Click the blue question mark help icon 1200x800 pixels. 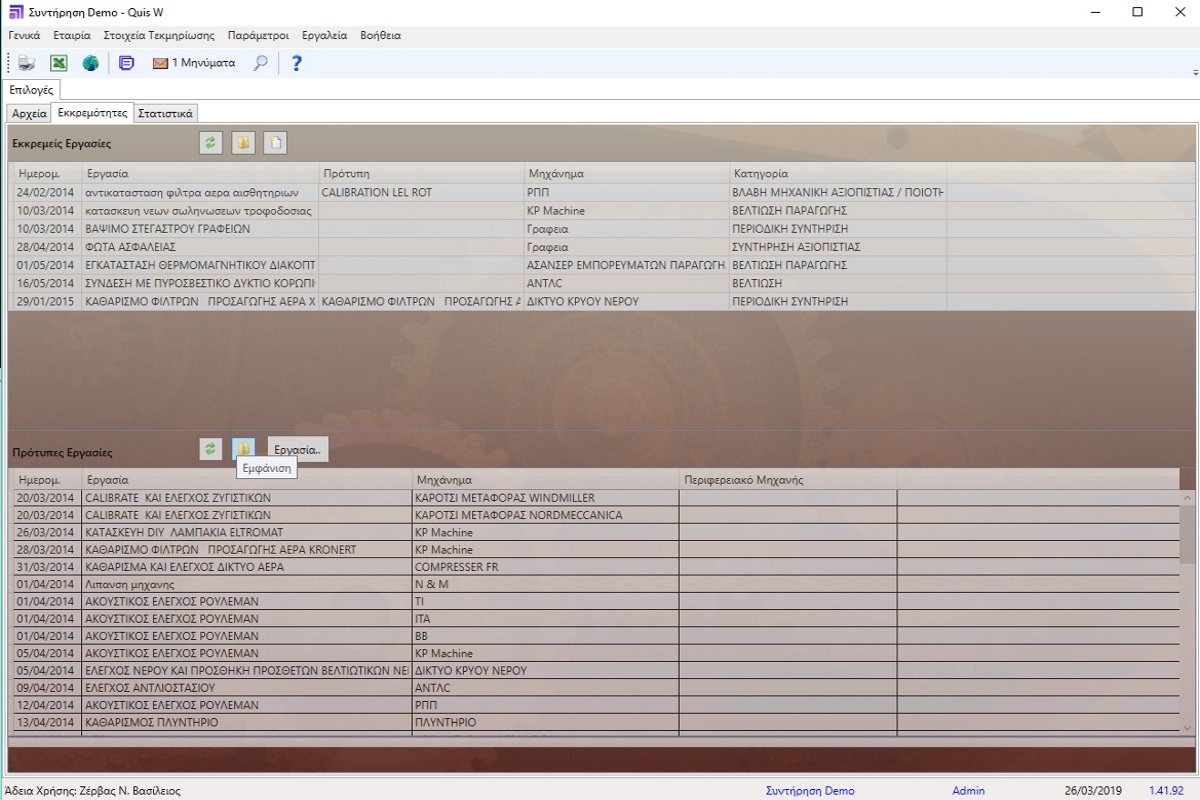[296, 63]
